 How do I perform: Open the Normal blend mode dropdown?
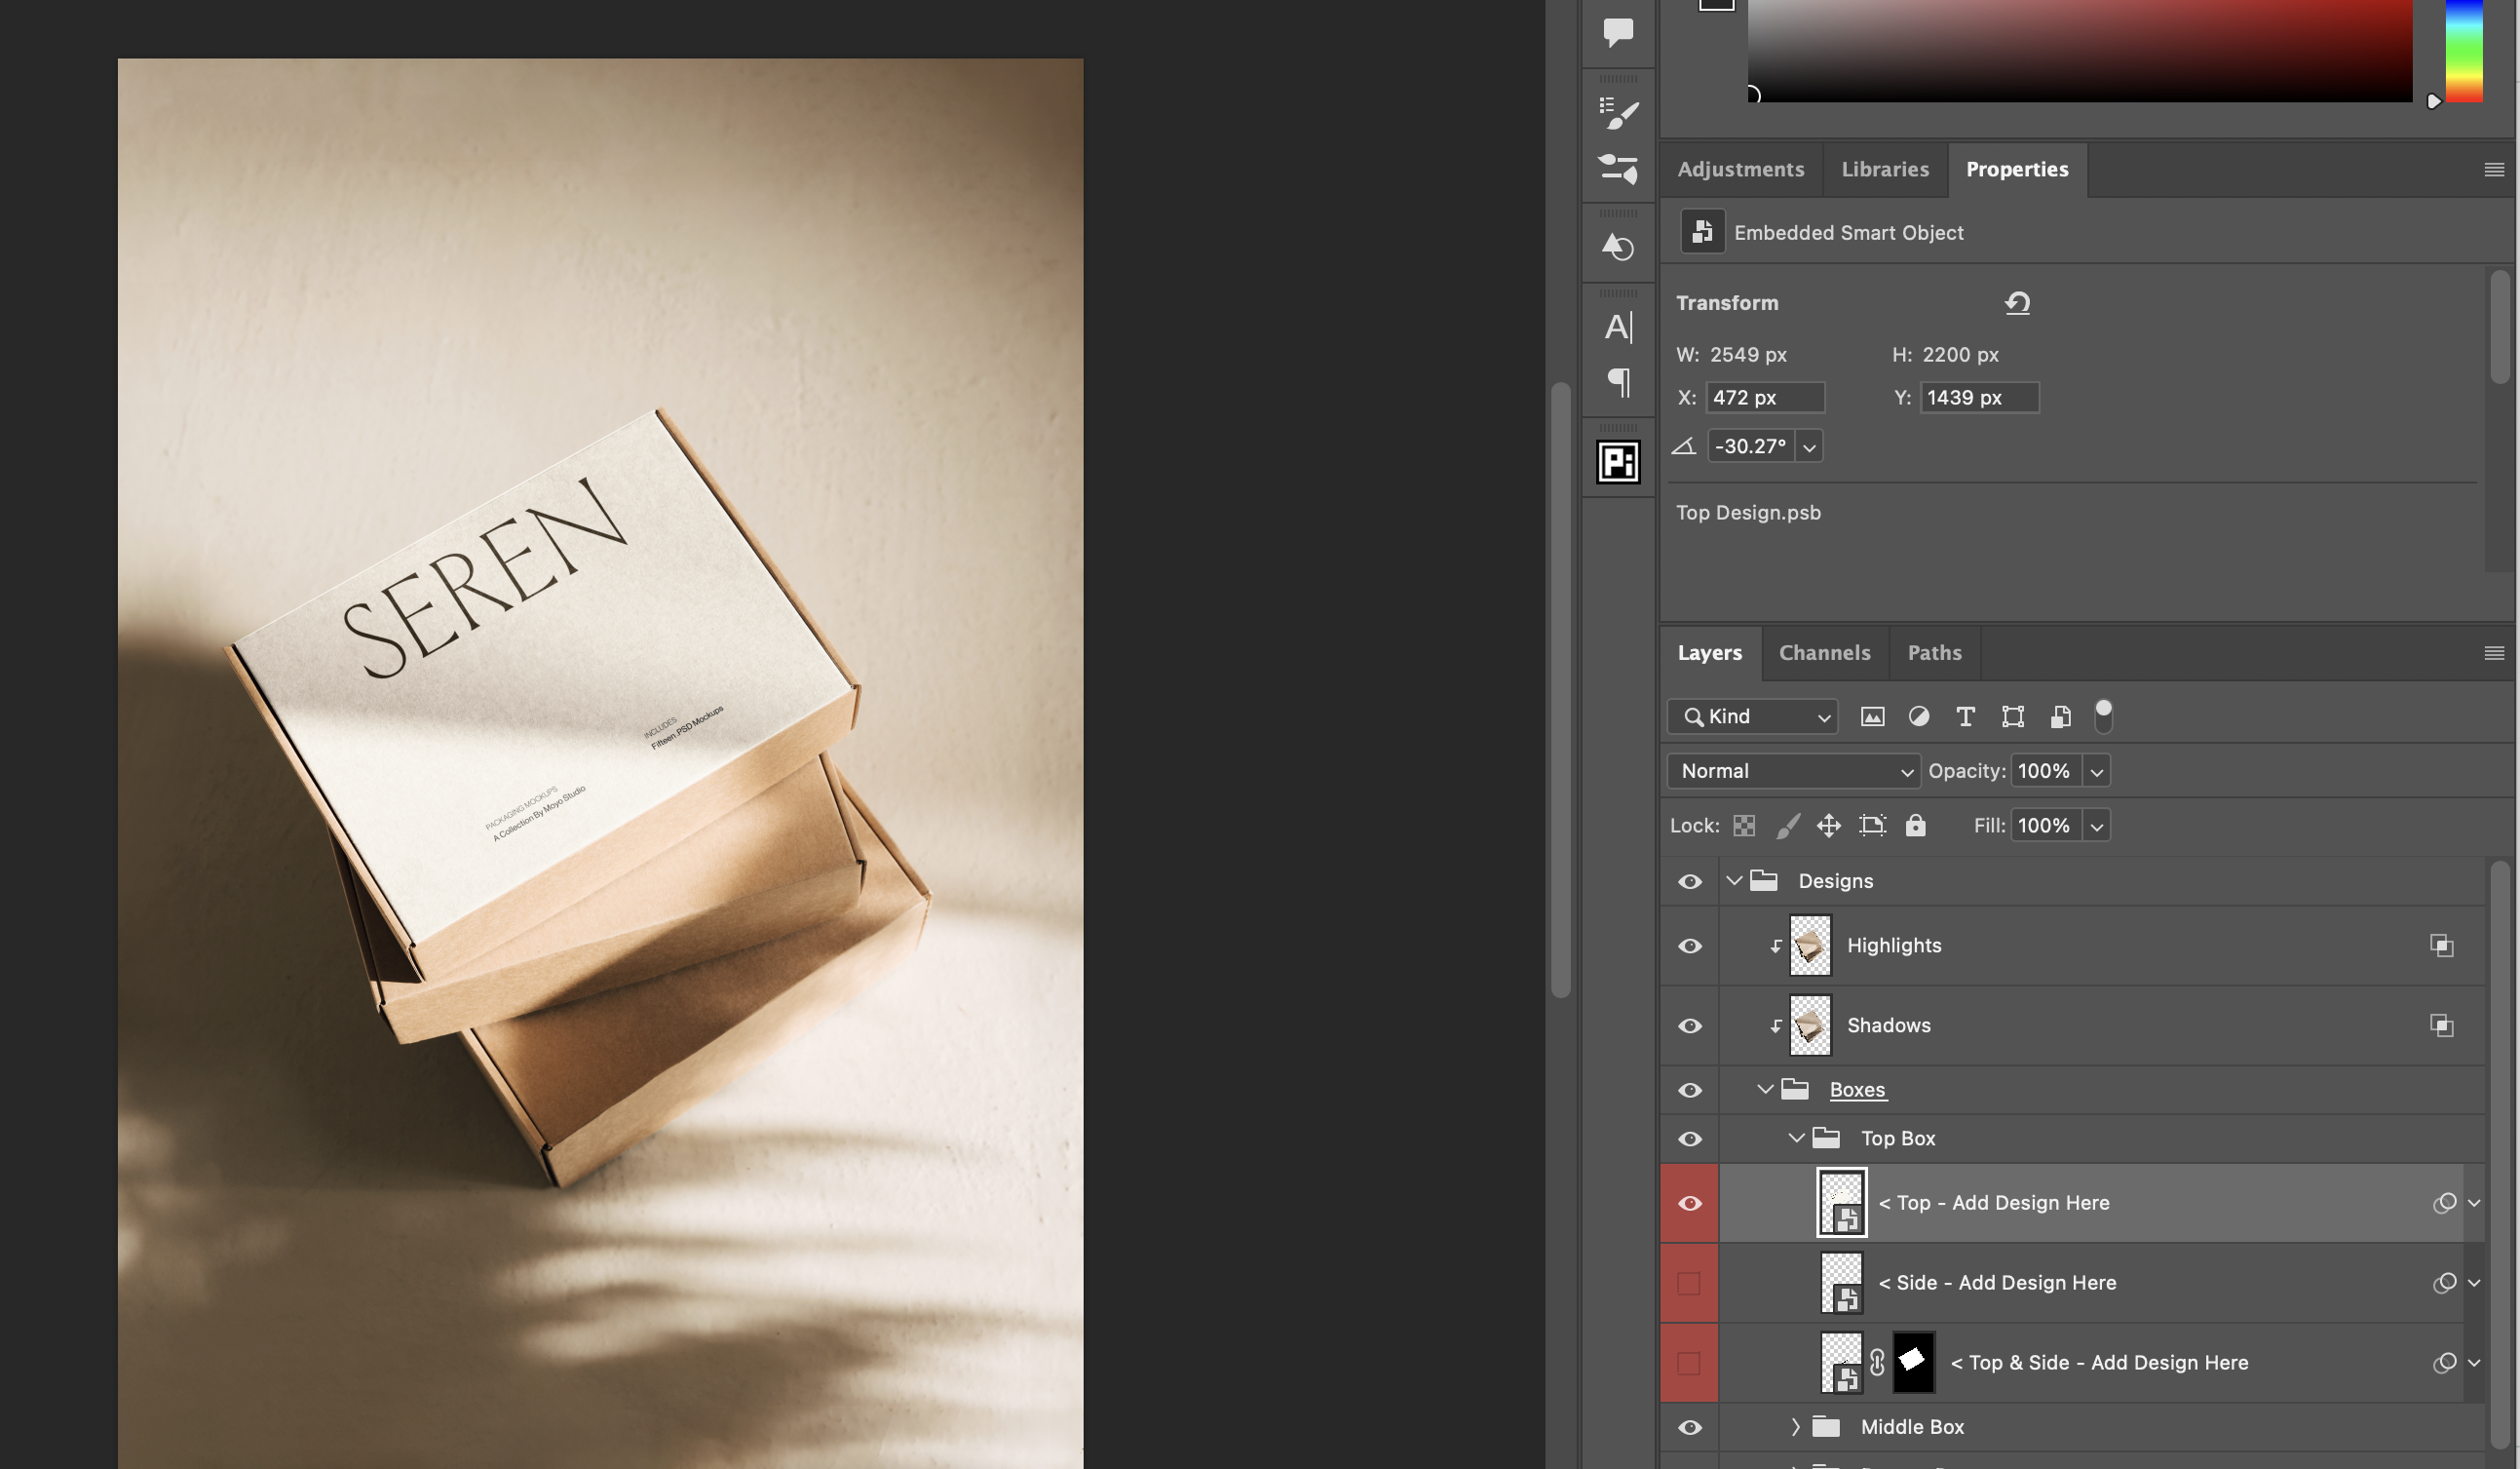pos(1793,771)
